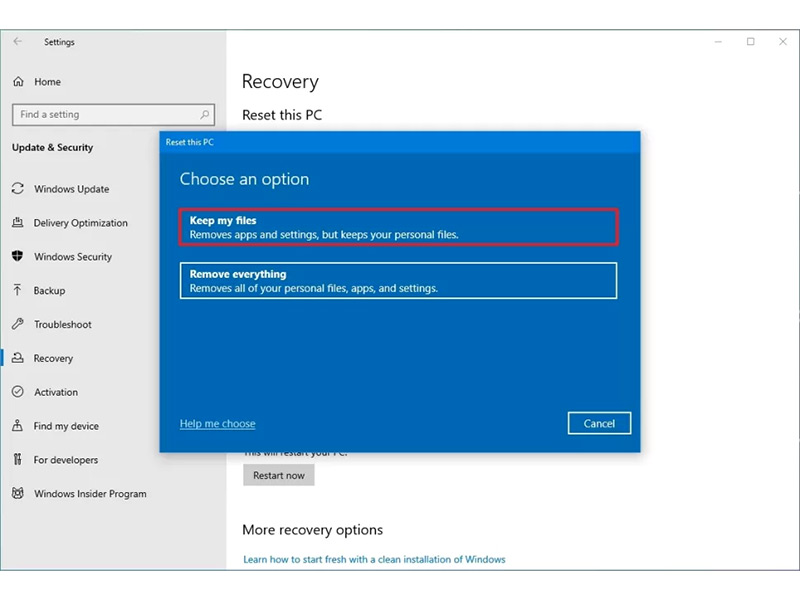Click the Find my device icon

point(18,426)
